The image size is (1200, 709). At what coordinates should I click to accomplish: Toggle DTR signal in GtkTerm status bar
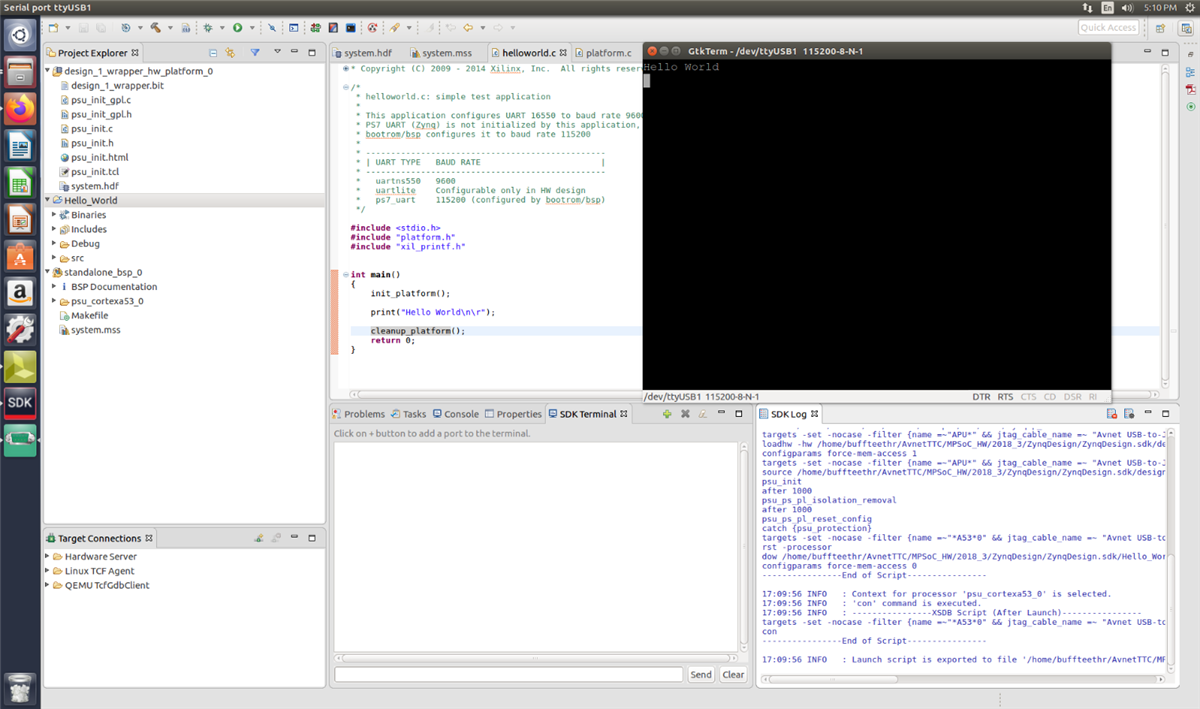pos(981,397)
